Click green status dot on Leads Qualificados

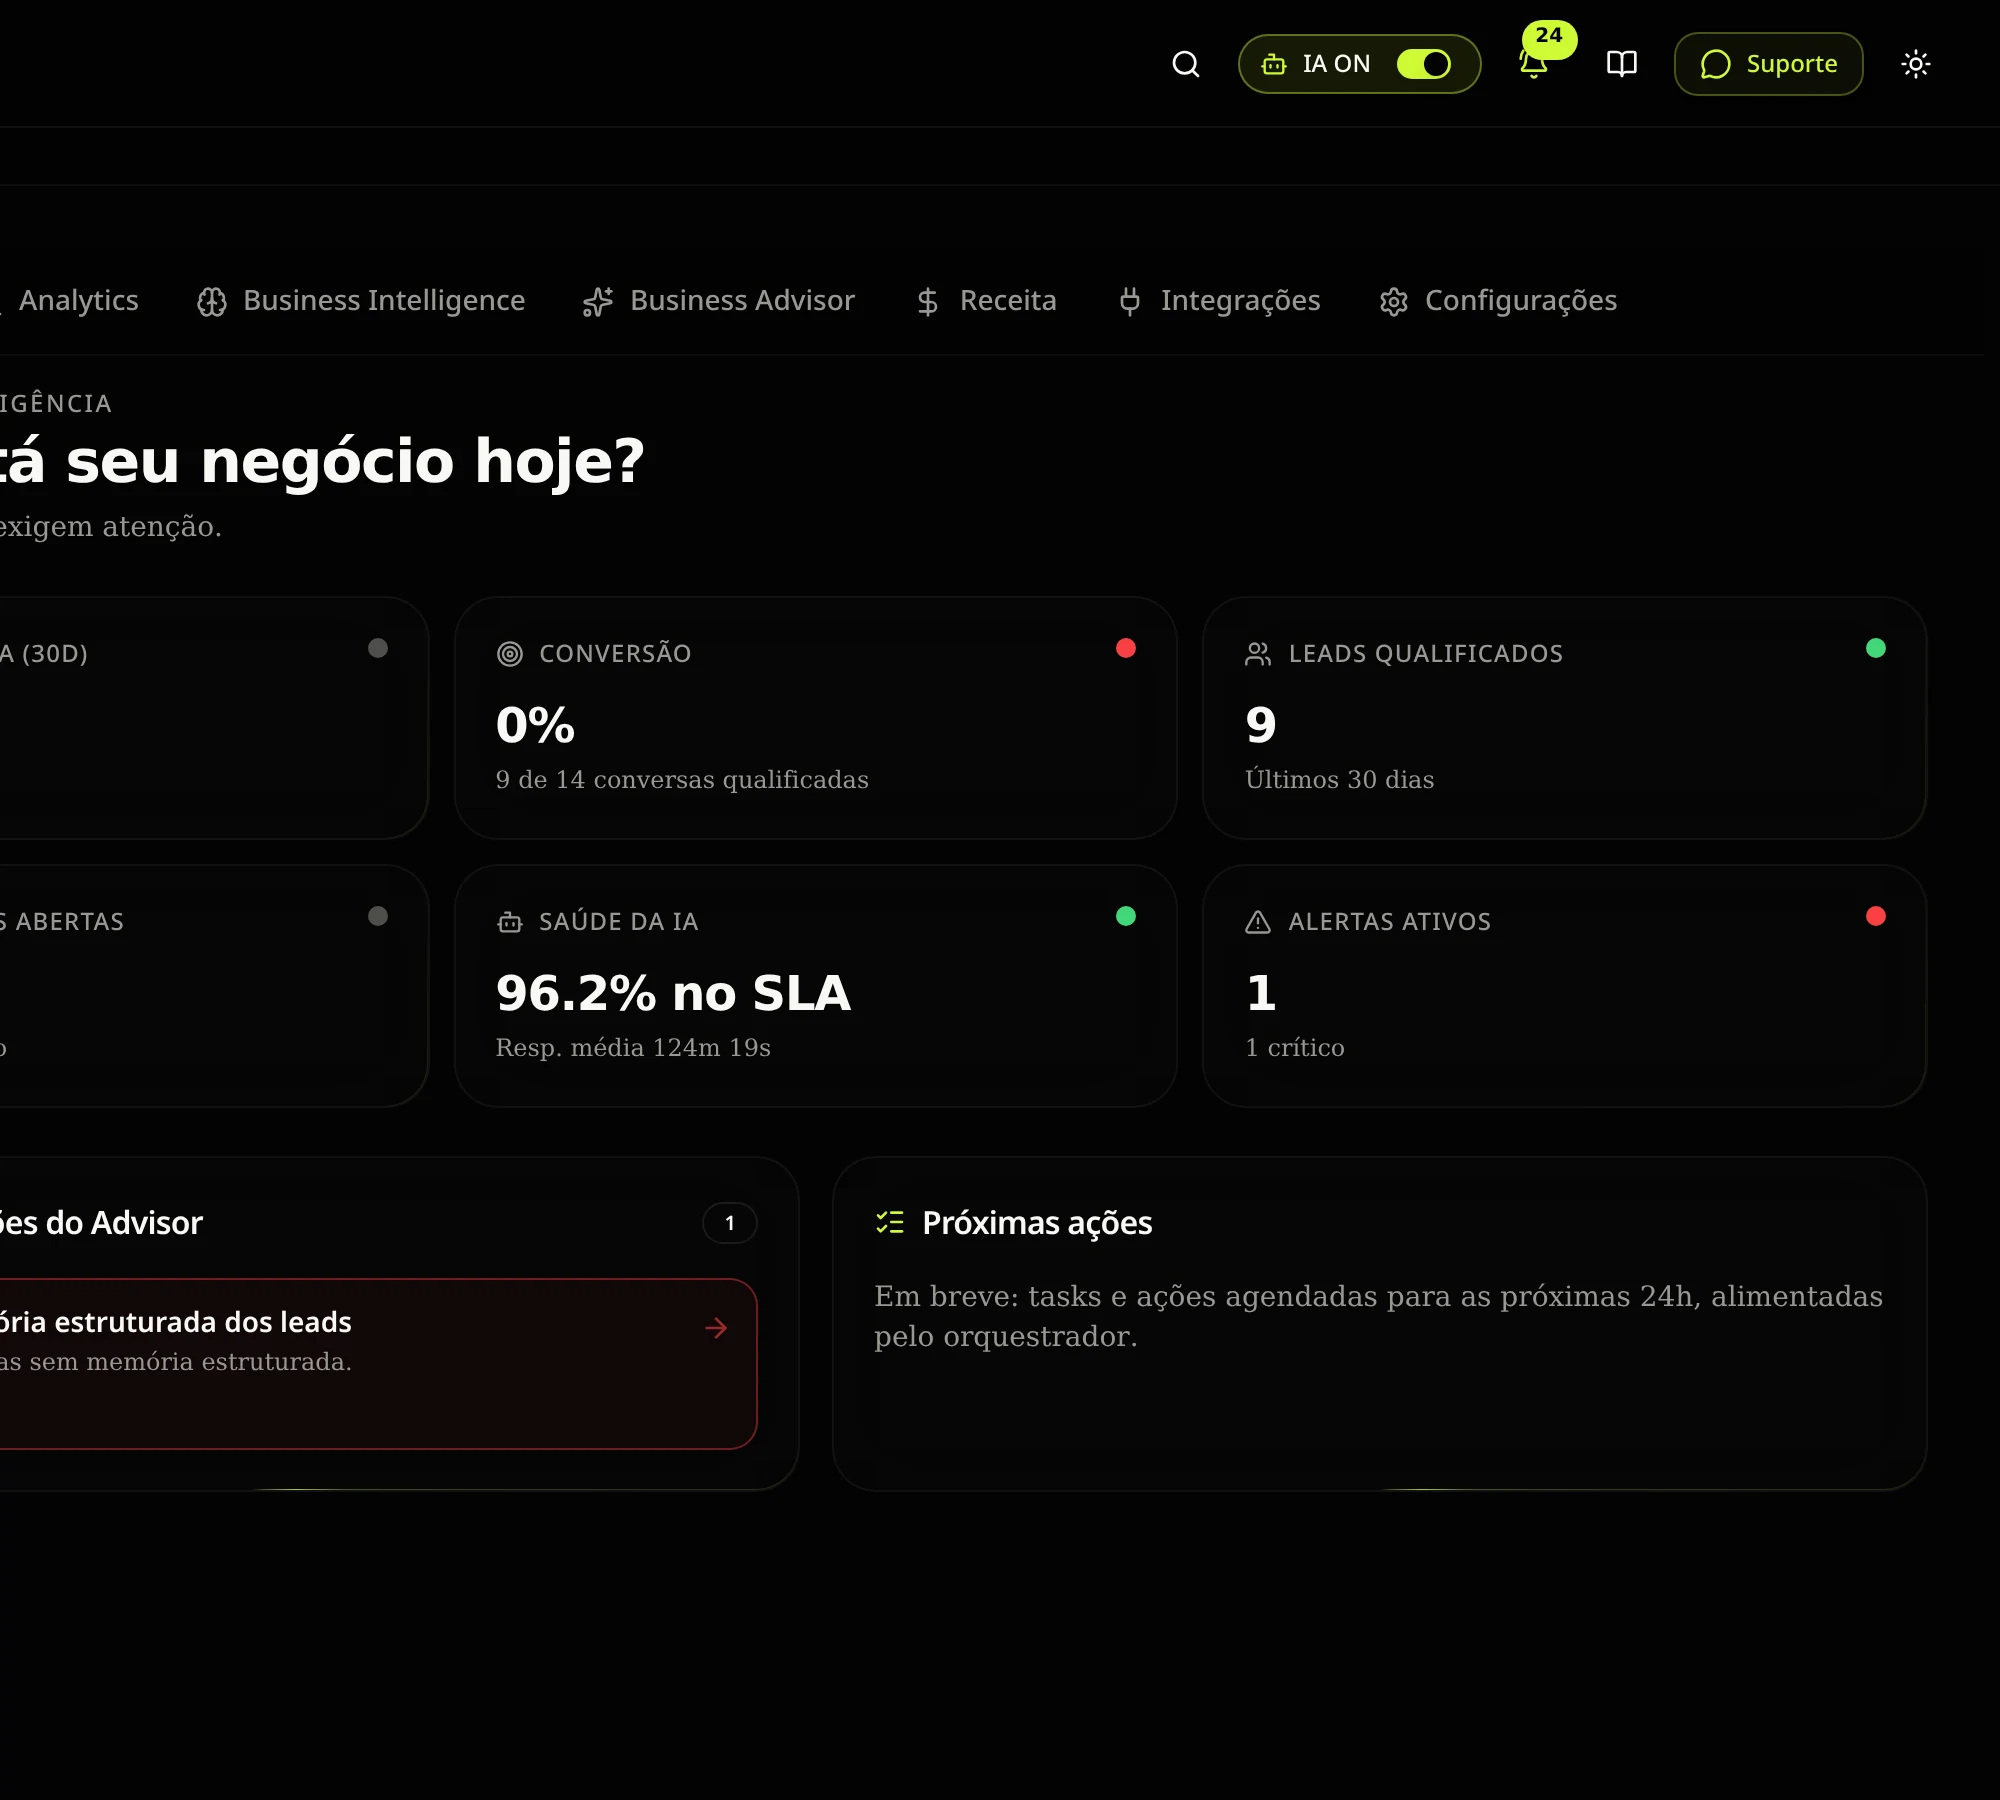[x=1876, y=648]
